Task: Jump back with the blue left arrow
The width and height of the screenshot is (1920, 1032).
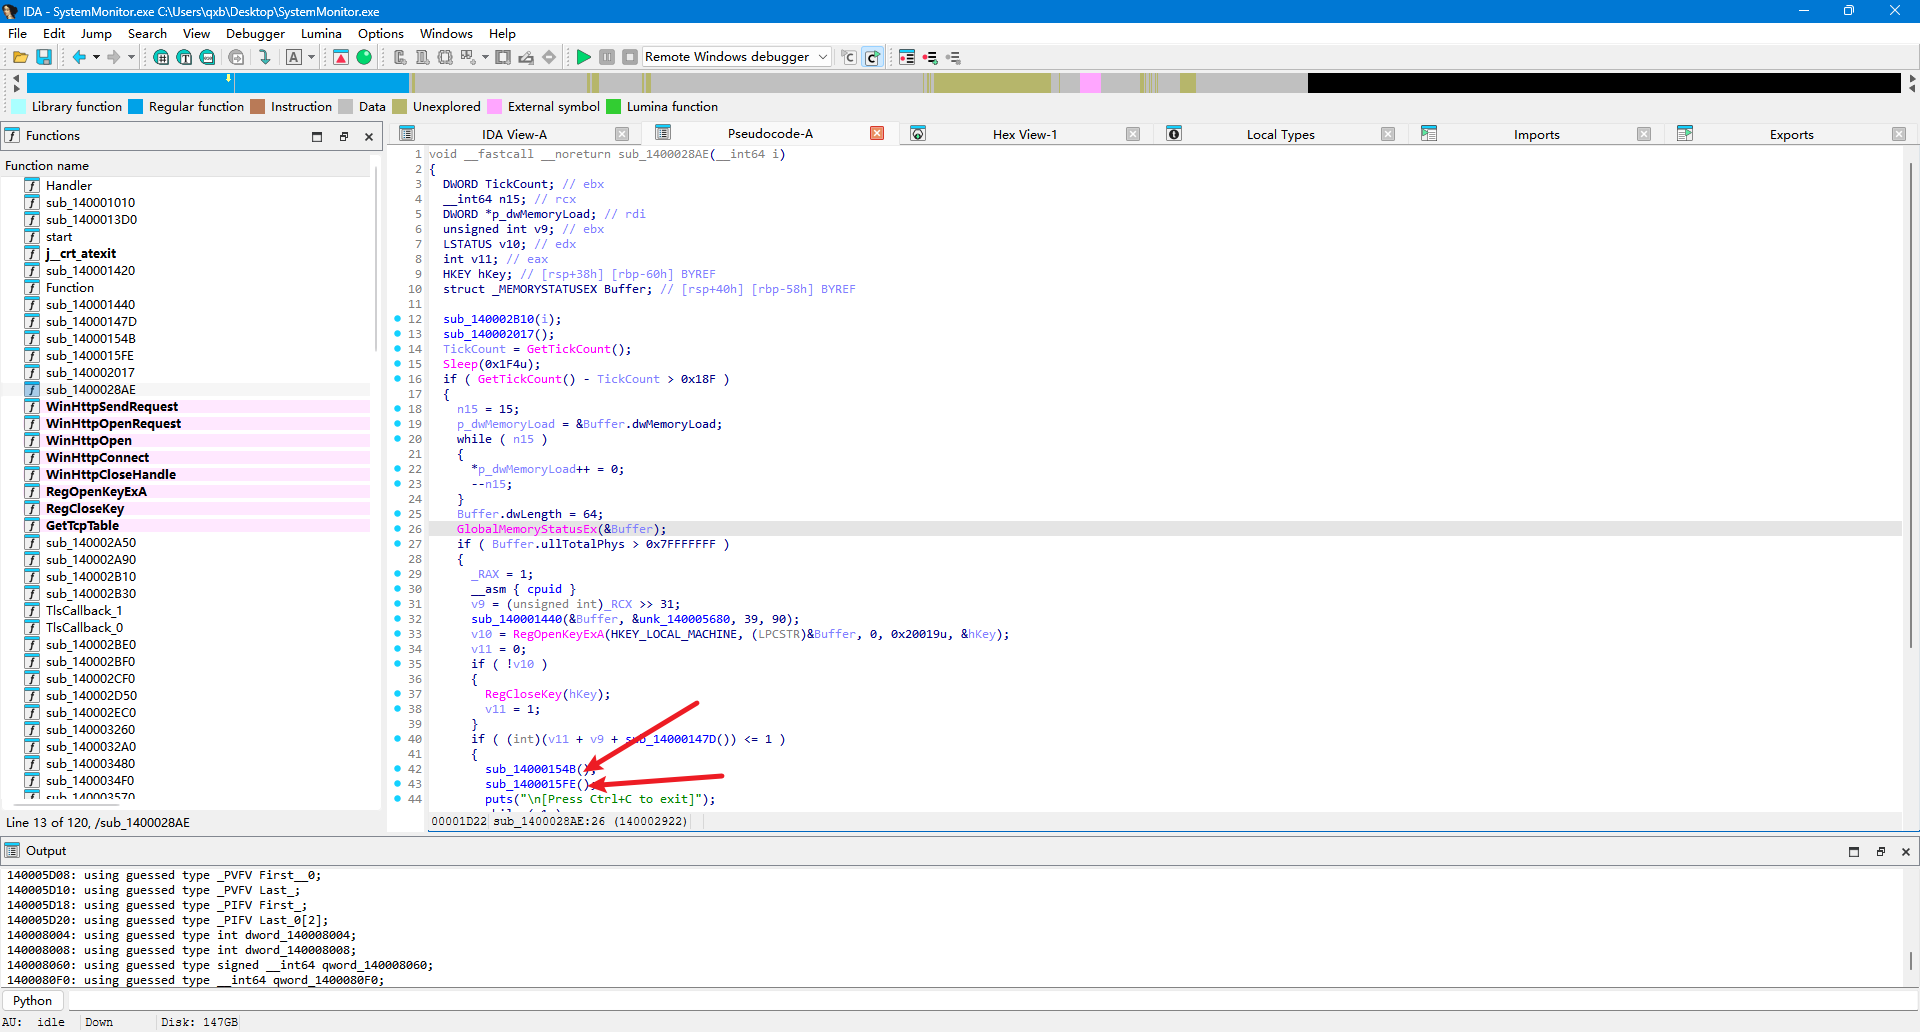Action: (79, 57)
